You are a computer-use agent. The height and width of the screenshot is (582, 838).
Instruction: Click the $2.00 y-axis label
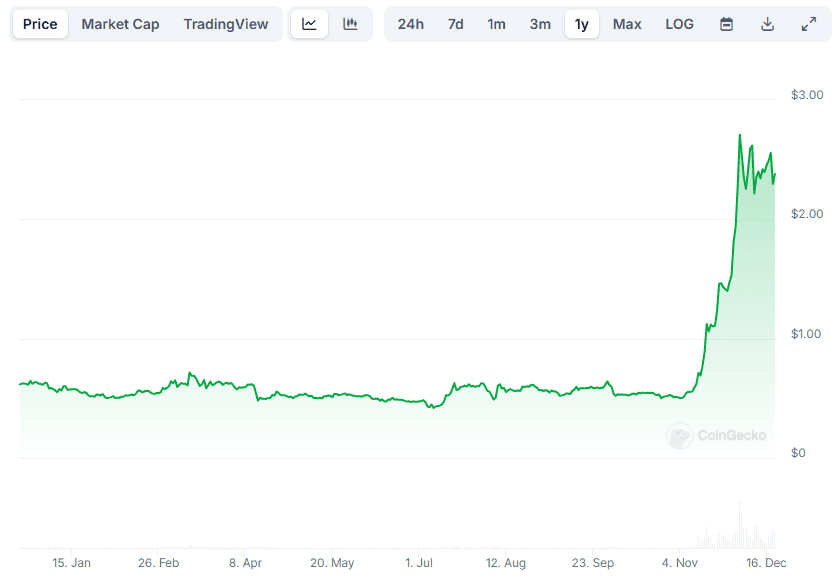[x=807, y=214]
